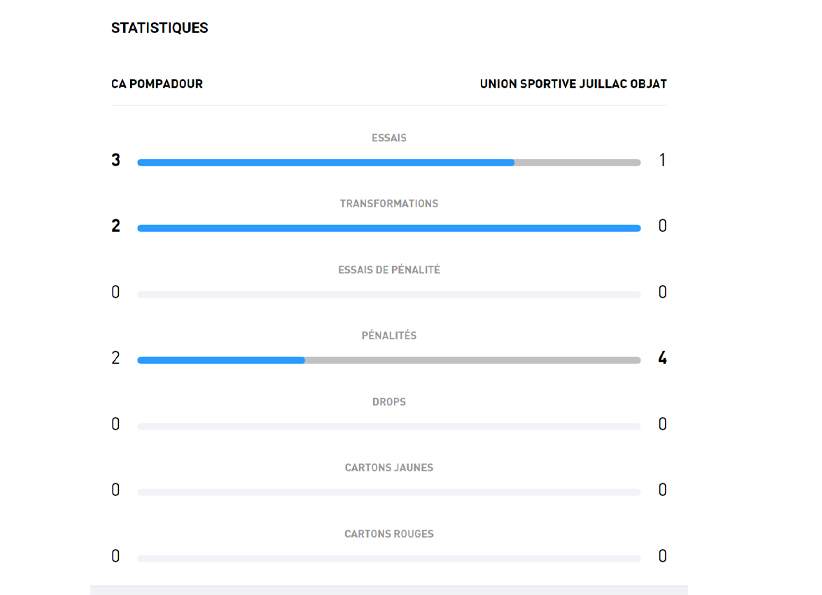Click the Cartons Jaunes progress bar
Screen dimensions: 822x595
pos(388,492)
